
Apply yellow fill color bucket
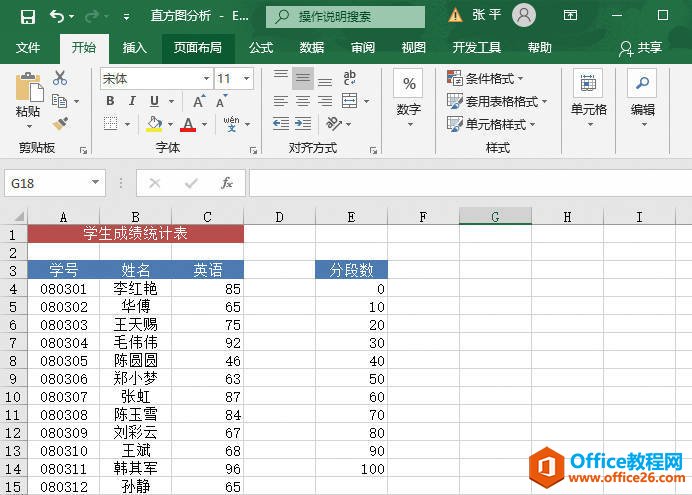coord(154,124)
